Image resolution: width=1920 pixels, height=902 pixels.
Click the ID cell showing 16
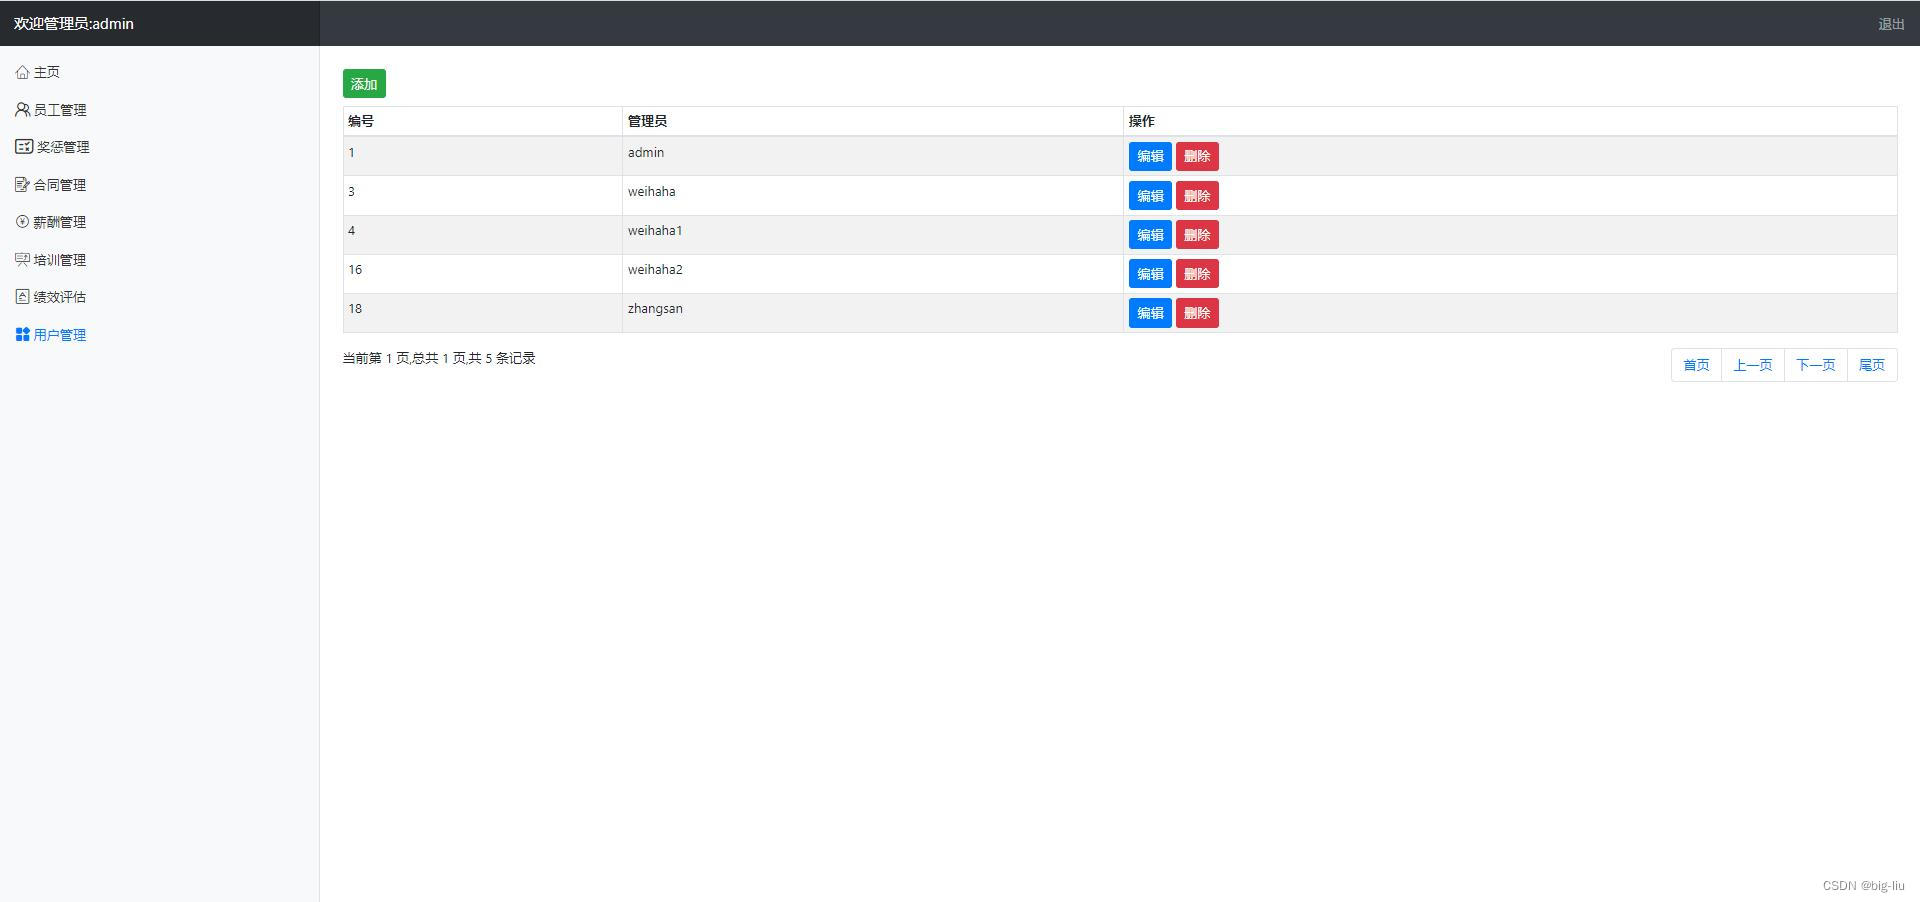click(x=483, y=274)
